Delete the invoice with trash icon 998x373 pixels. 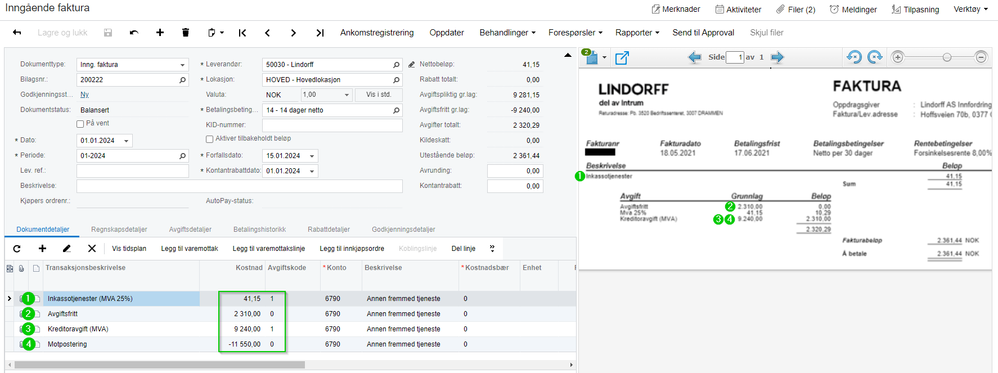point(185,32)
